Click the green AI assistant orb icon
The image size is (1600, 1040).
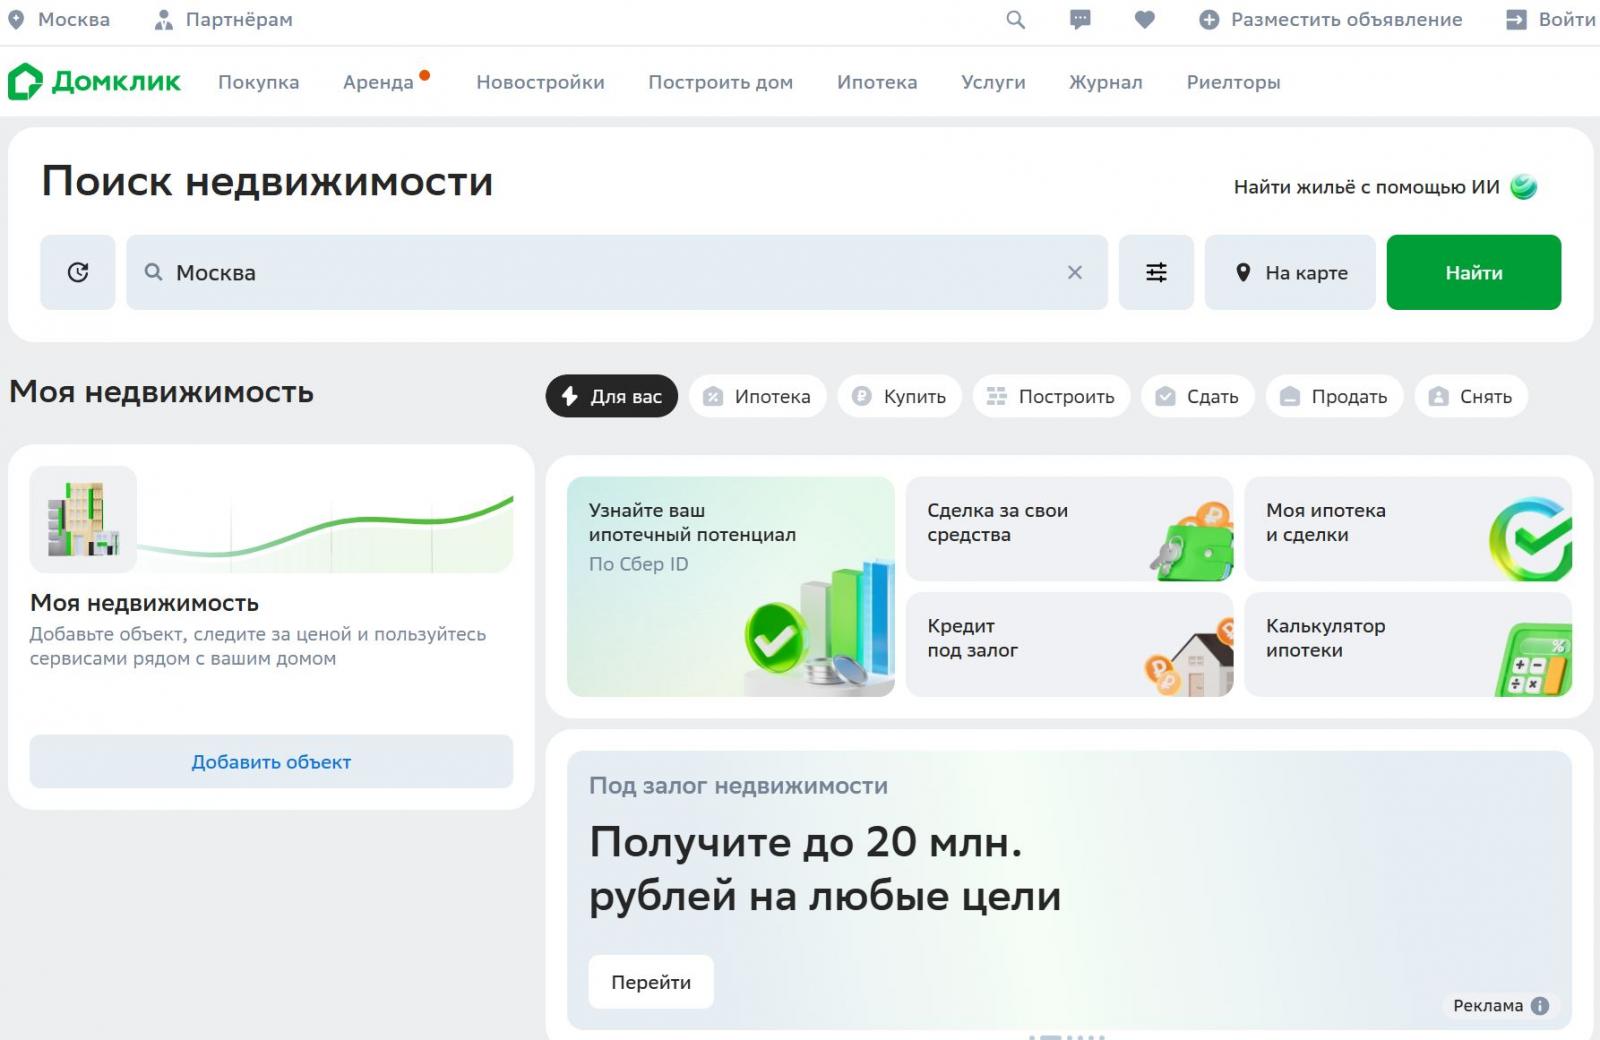(1523, 187)
